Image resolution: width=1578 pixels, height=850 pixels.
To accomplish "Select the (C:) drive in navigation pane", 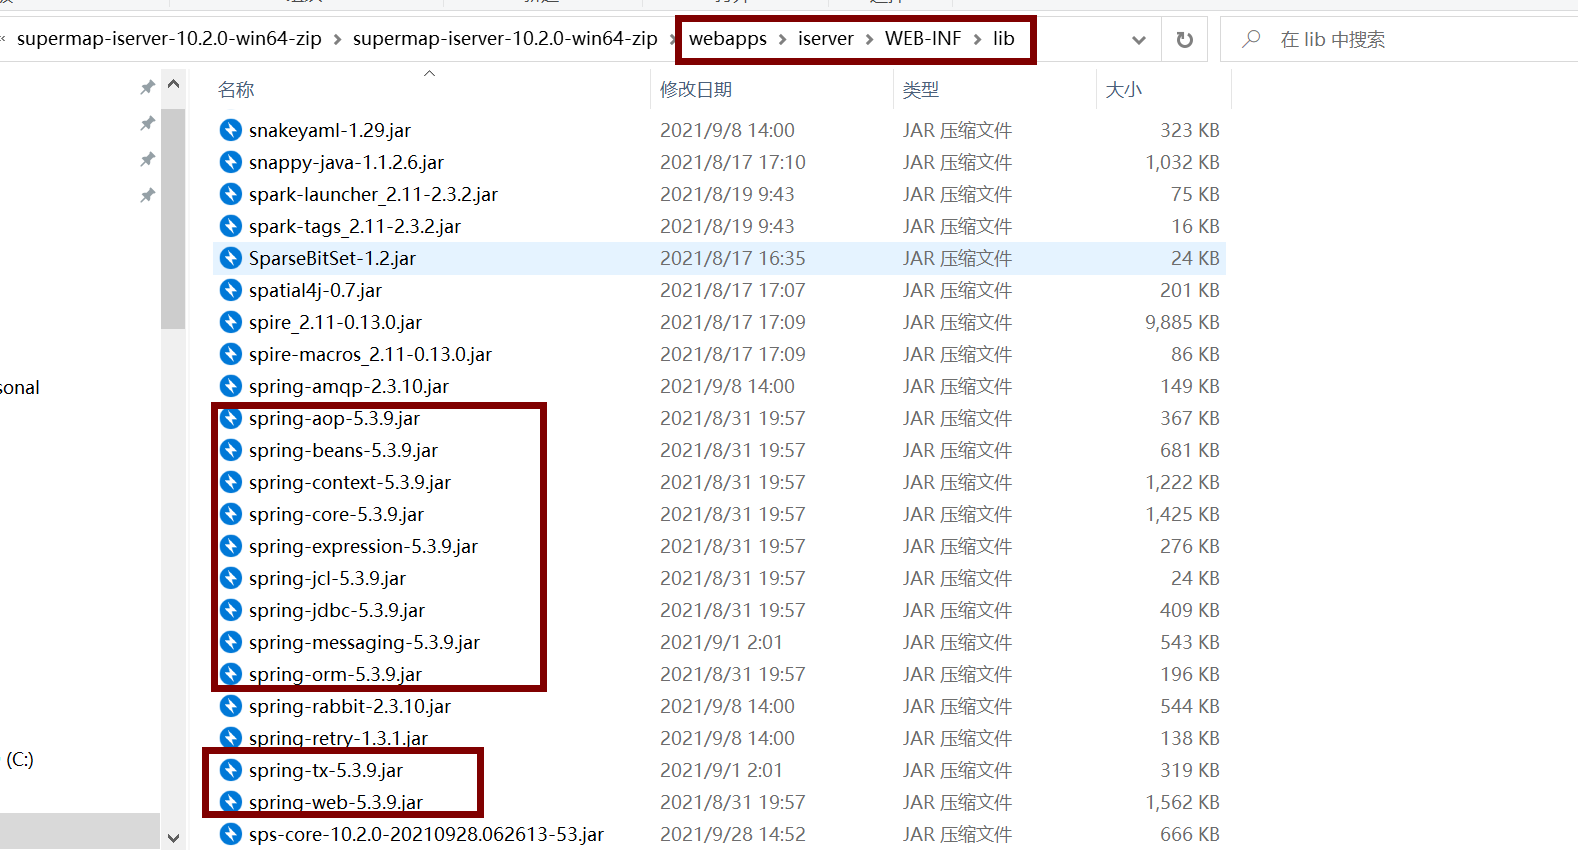I will coord(20,759).
